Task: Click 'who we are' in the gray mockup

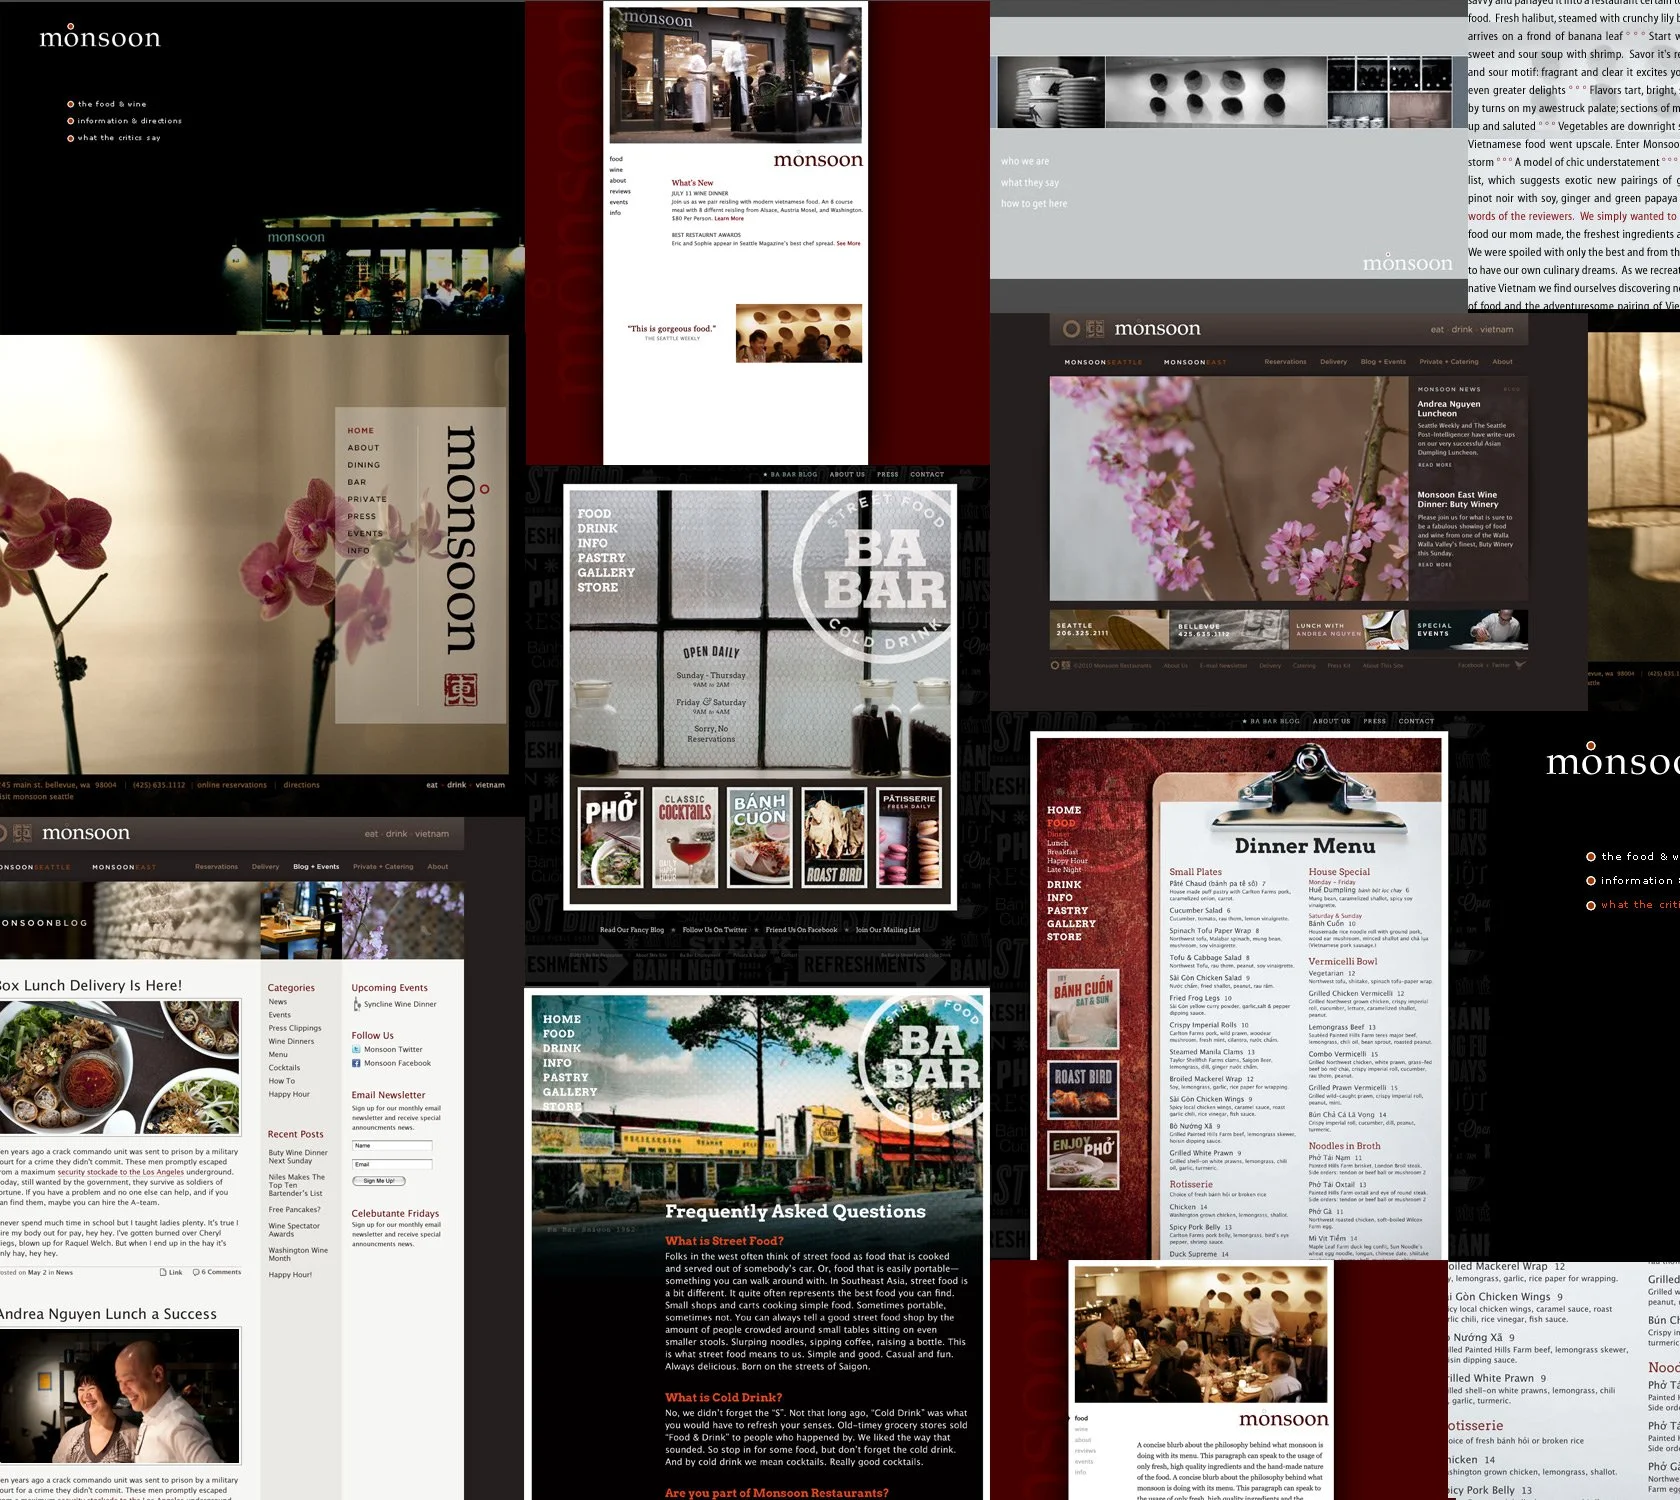Action: [1025, 161]
